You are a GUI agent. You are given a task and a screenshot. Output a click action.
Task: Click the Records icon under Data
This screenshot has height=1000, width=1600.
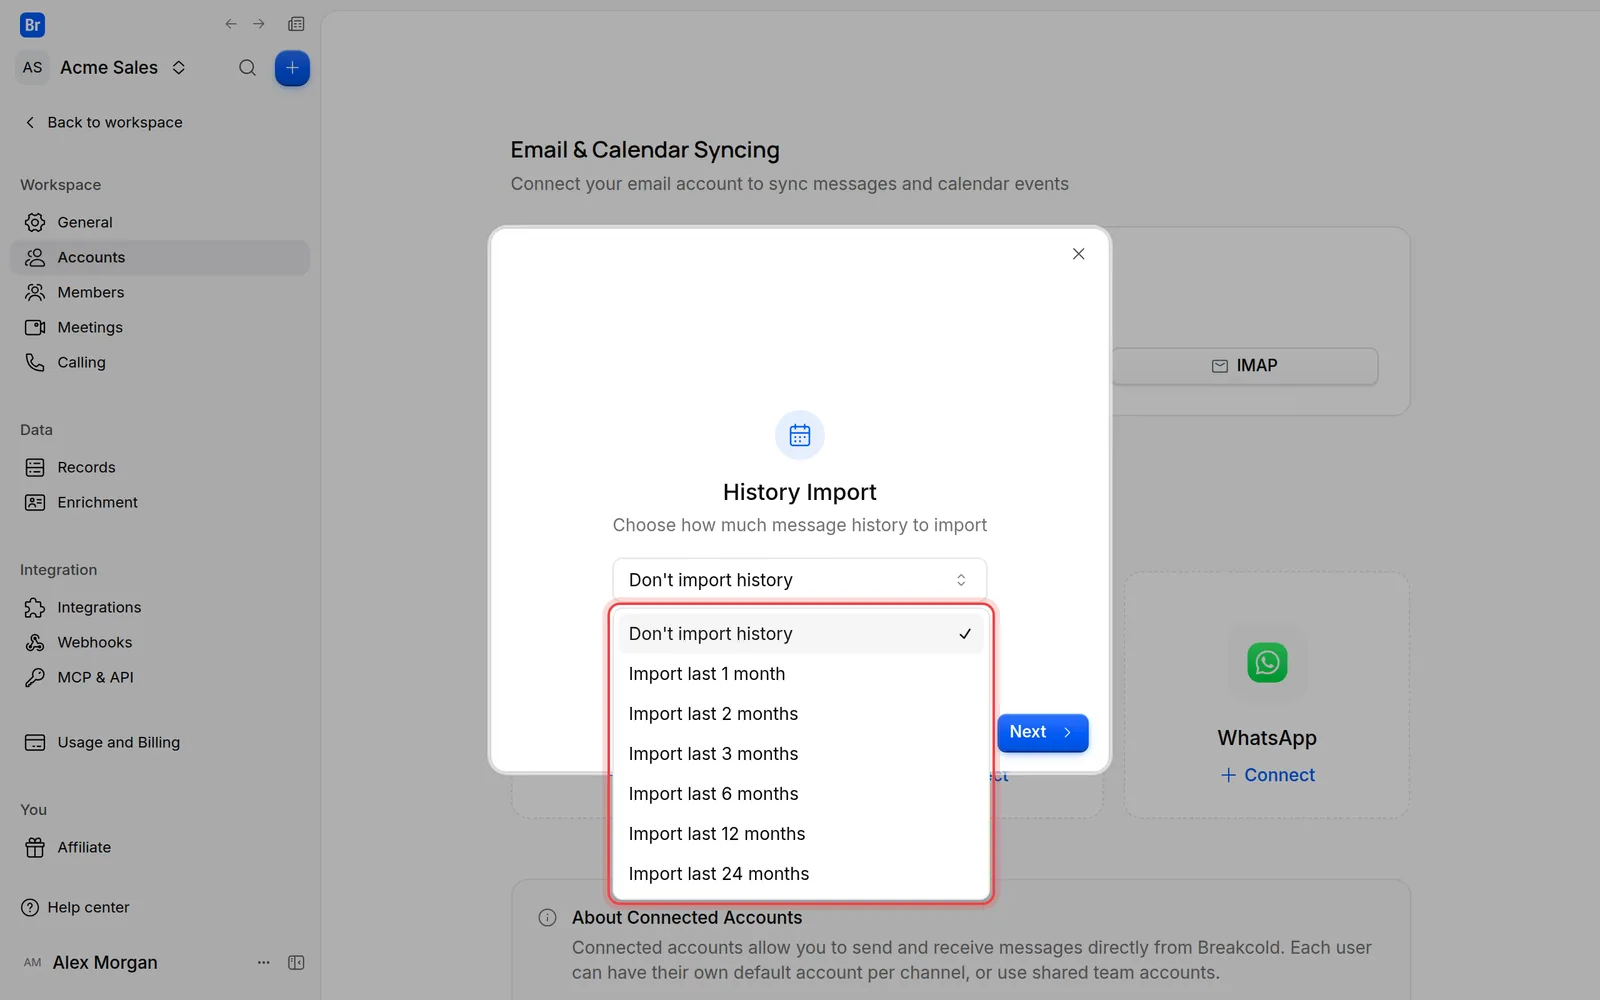(x=35, y=467)
